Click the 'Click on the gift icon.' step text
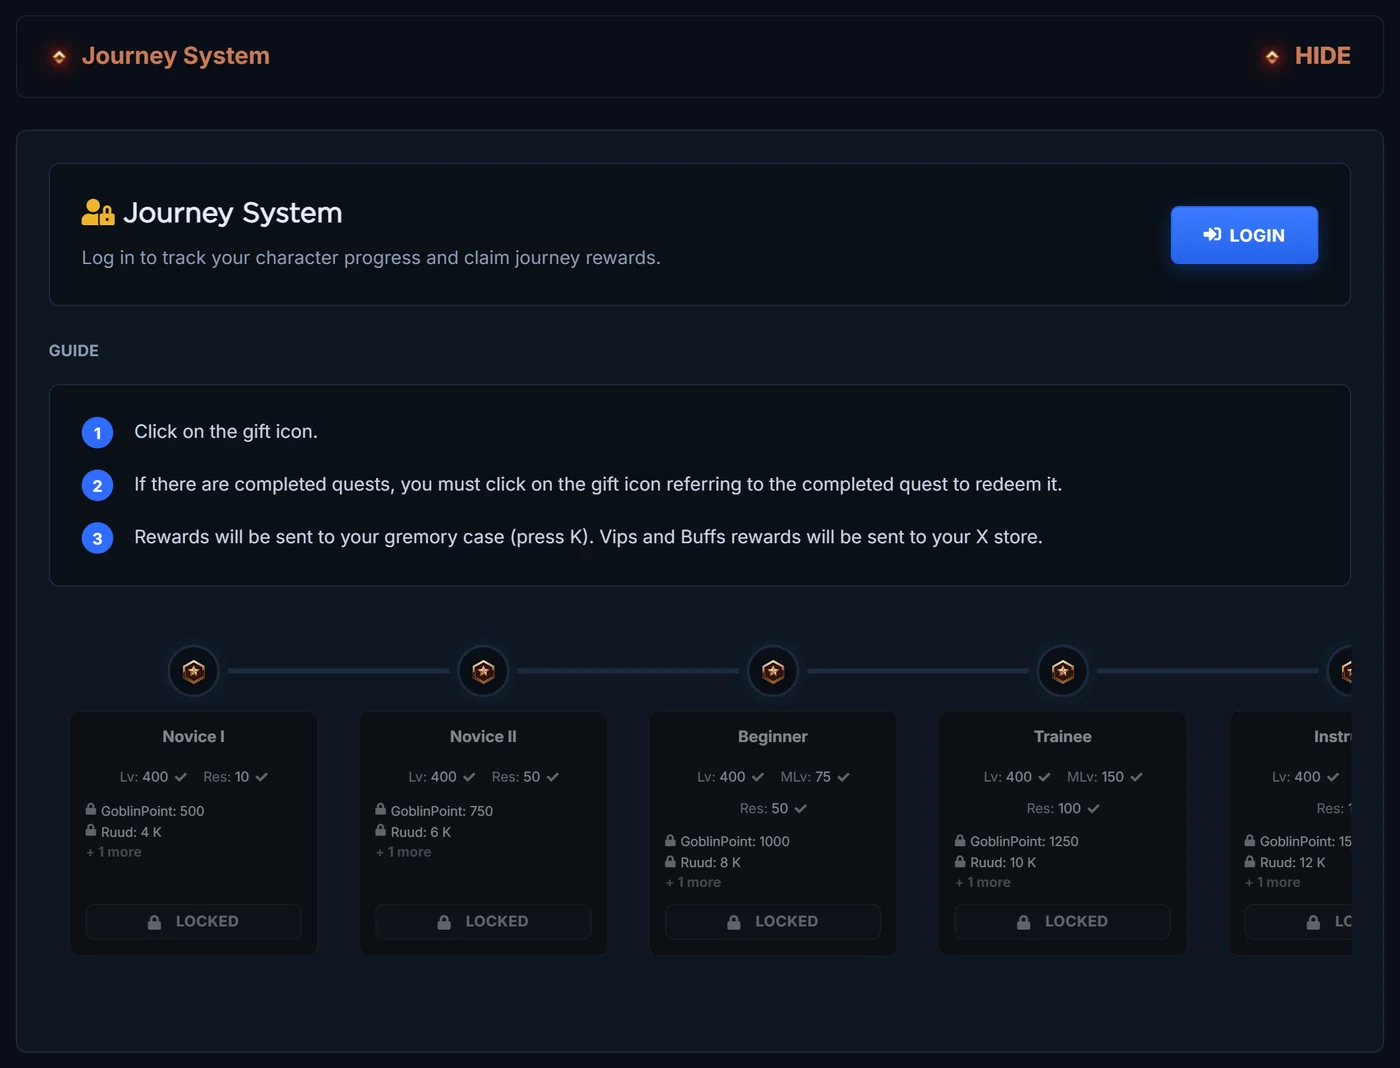This screenshot has height=1068, width=1400. click(x=226, y=432)
